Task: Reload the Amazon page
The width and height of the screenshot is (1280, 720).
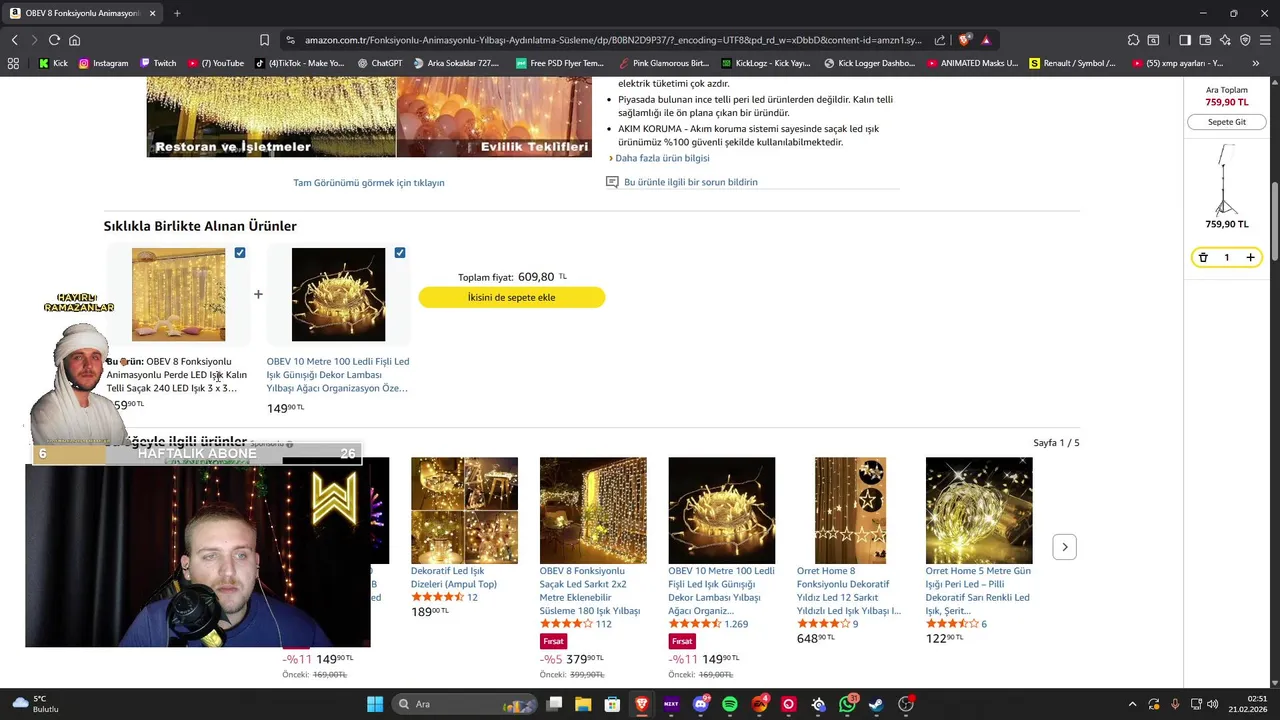Action: coord(54,40)
